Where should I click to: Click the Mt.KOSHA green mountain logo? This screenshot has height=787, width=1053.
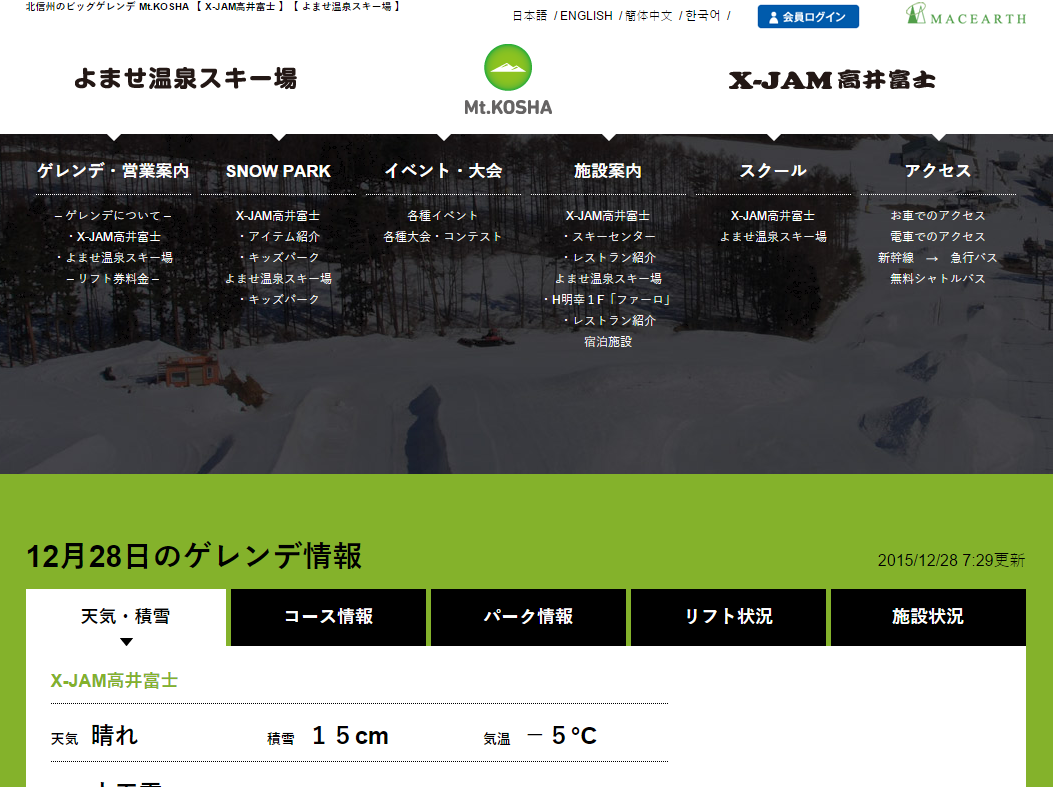click(x=508, y=79)
